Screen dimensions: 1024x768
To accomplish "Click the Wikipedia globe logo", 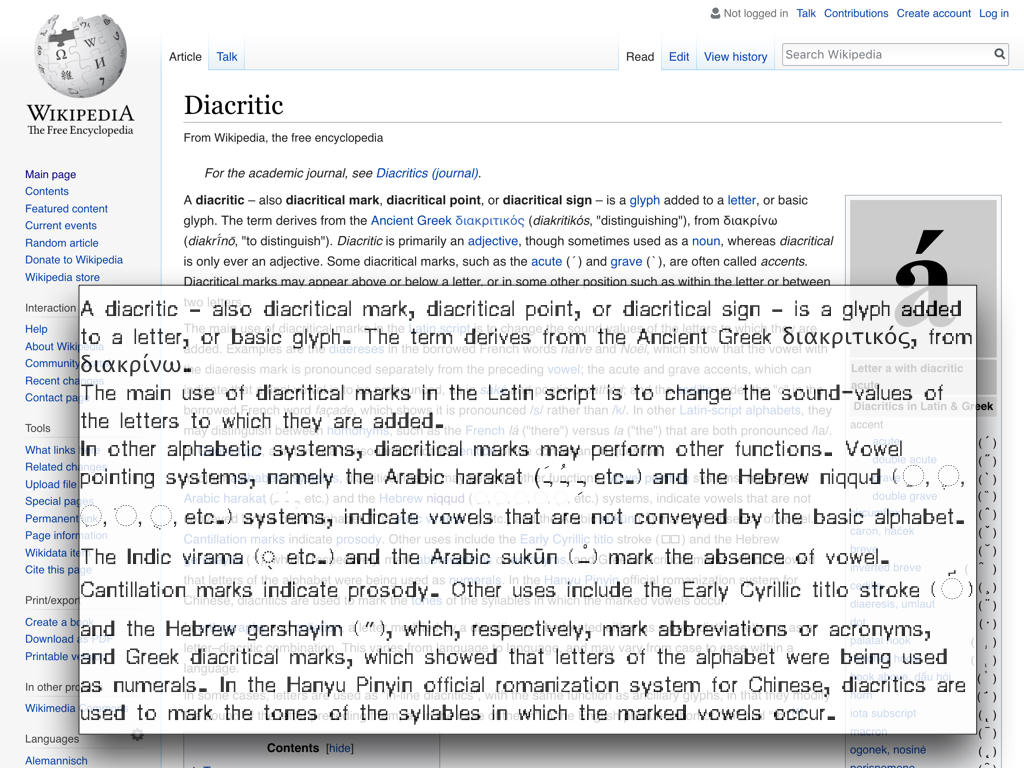I will pyautogui.click(x=80, y=55).
